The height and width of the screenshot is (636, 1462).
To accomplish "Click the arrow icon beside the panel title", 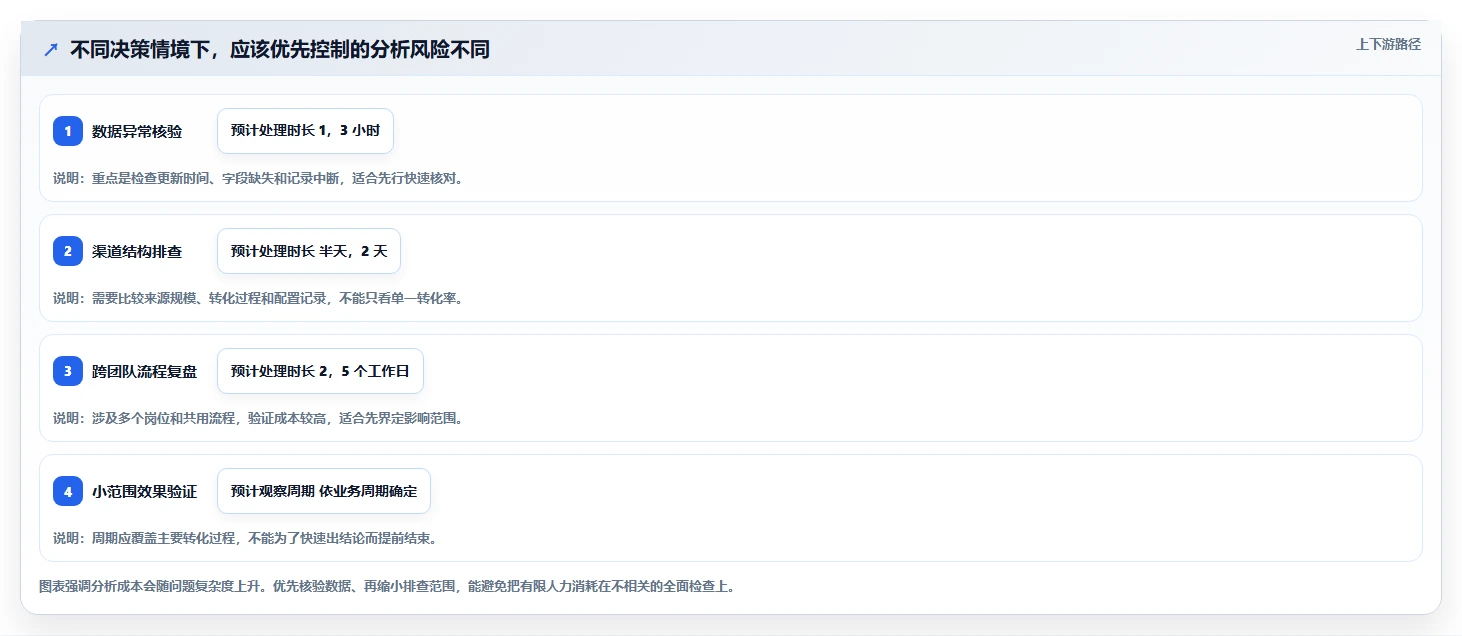I will 51,49.
